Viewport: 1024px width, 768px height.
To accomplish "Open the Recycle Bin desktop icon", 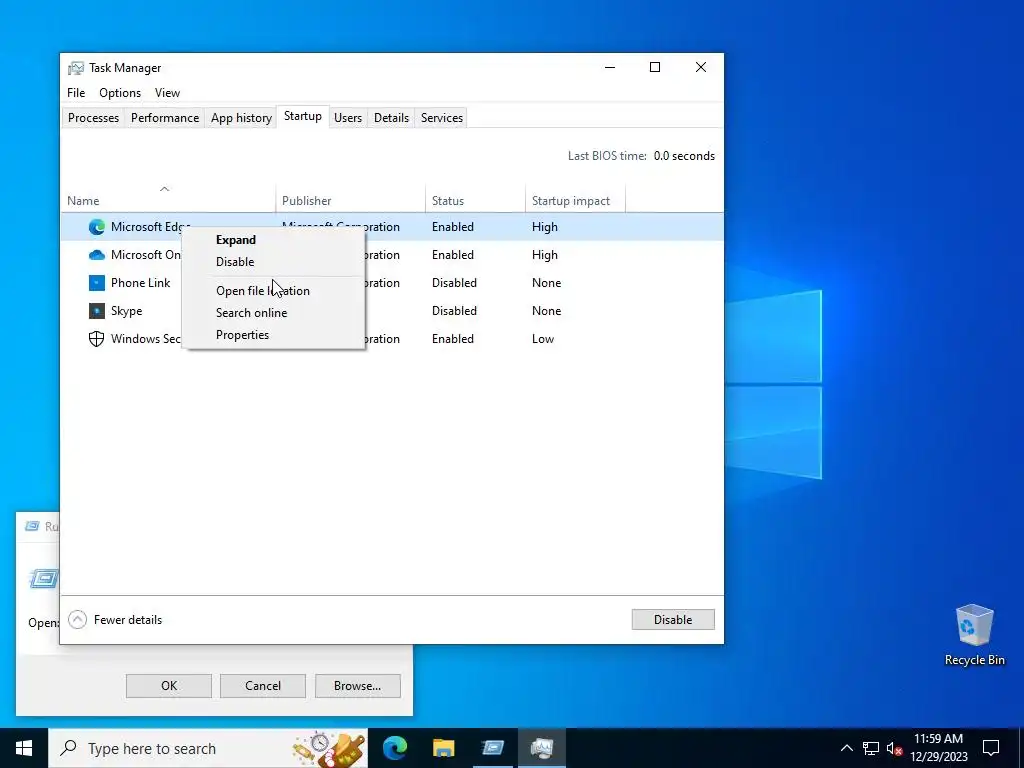I will (974, 635).
